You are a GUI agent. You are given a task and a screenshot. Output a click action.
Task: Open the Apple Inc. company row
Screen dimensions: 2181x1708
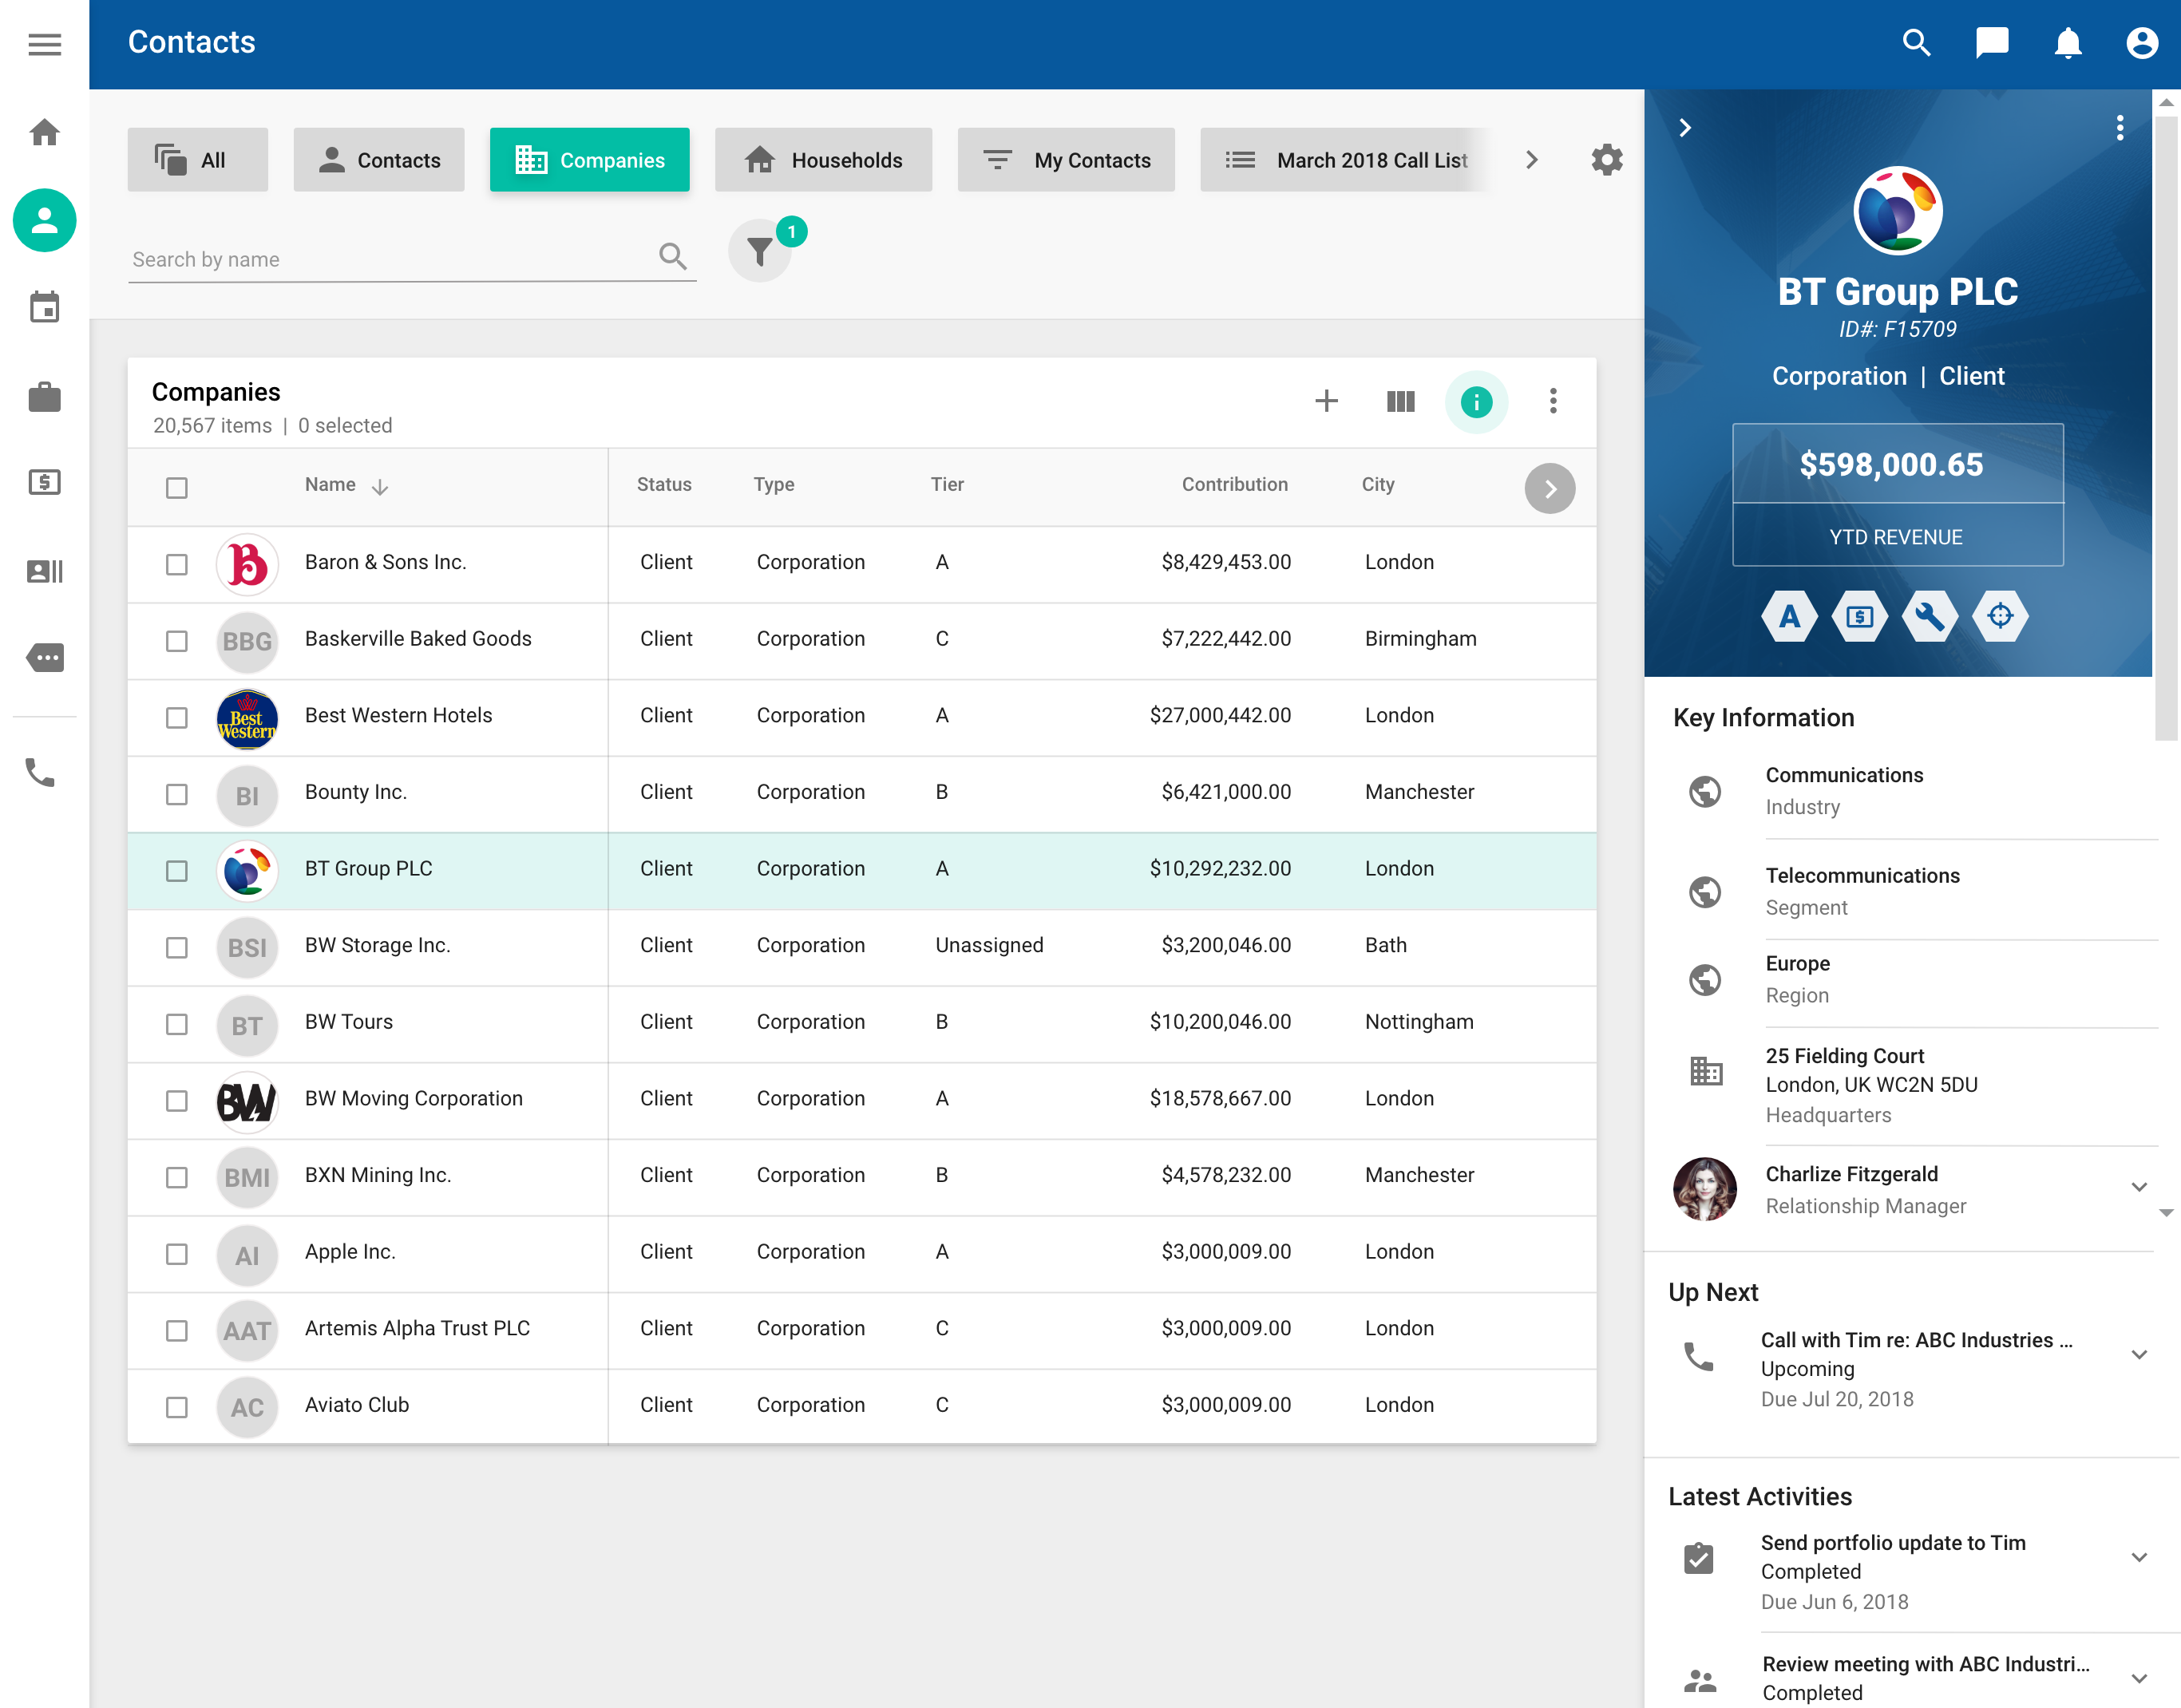click(x=350, y=1251)
